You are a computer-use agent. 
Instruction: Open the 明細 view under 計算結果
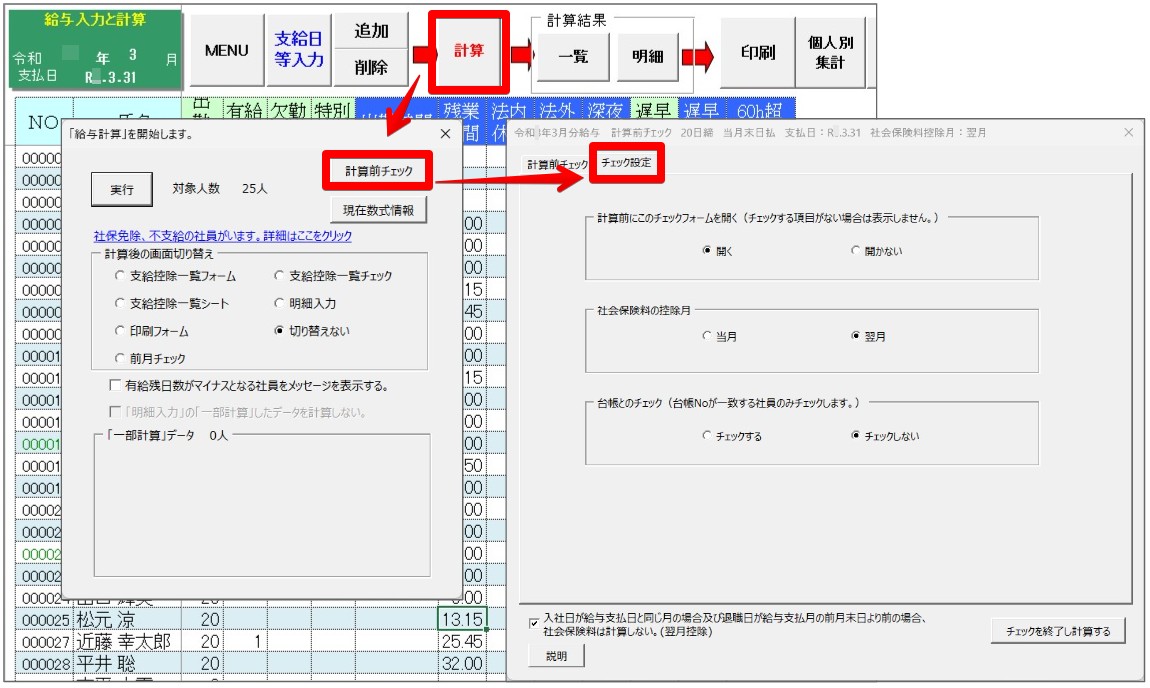coord(649,58)
